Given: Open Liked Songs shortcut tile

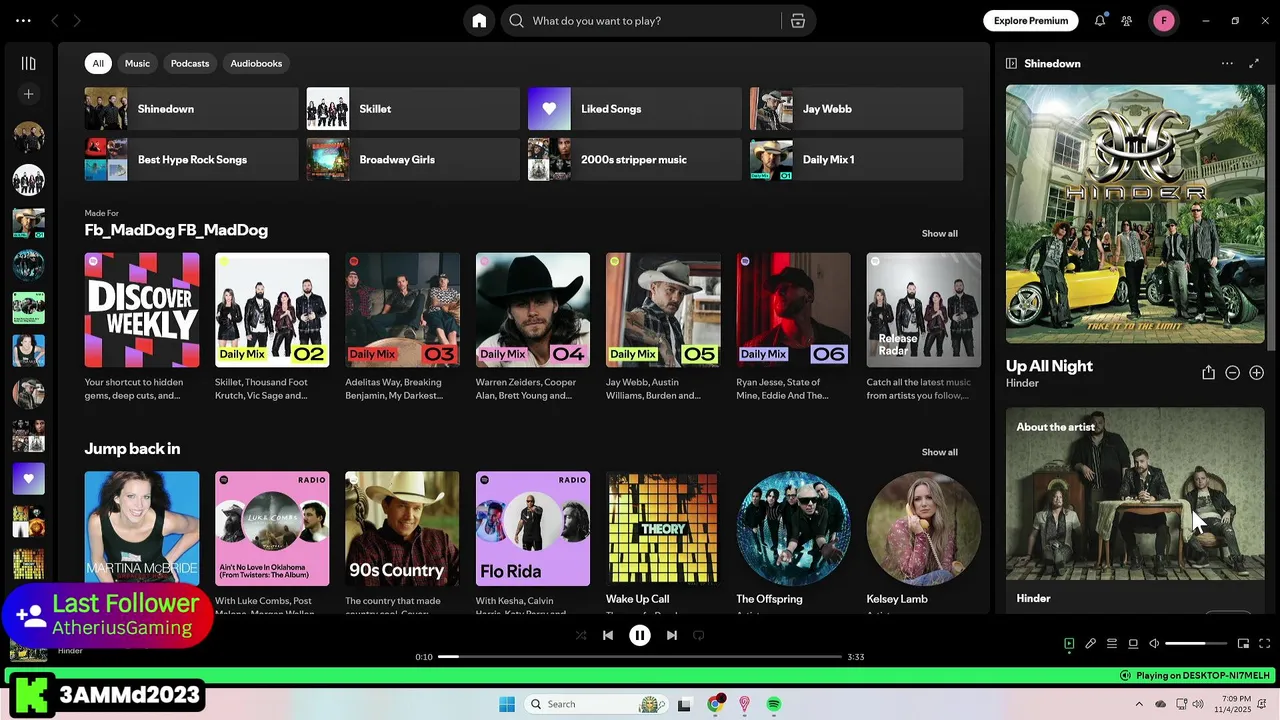Looking at the screenshot, I should tap(635, 109).
